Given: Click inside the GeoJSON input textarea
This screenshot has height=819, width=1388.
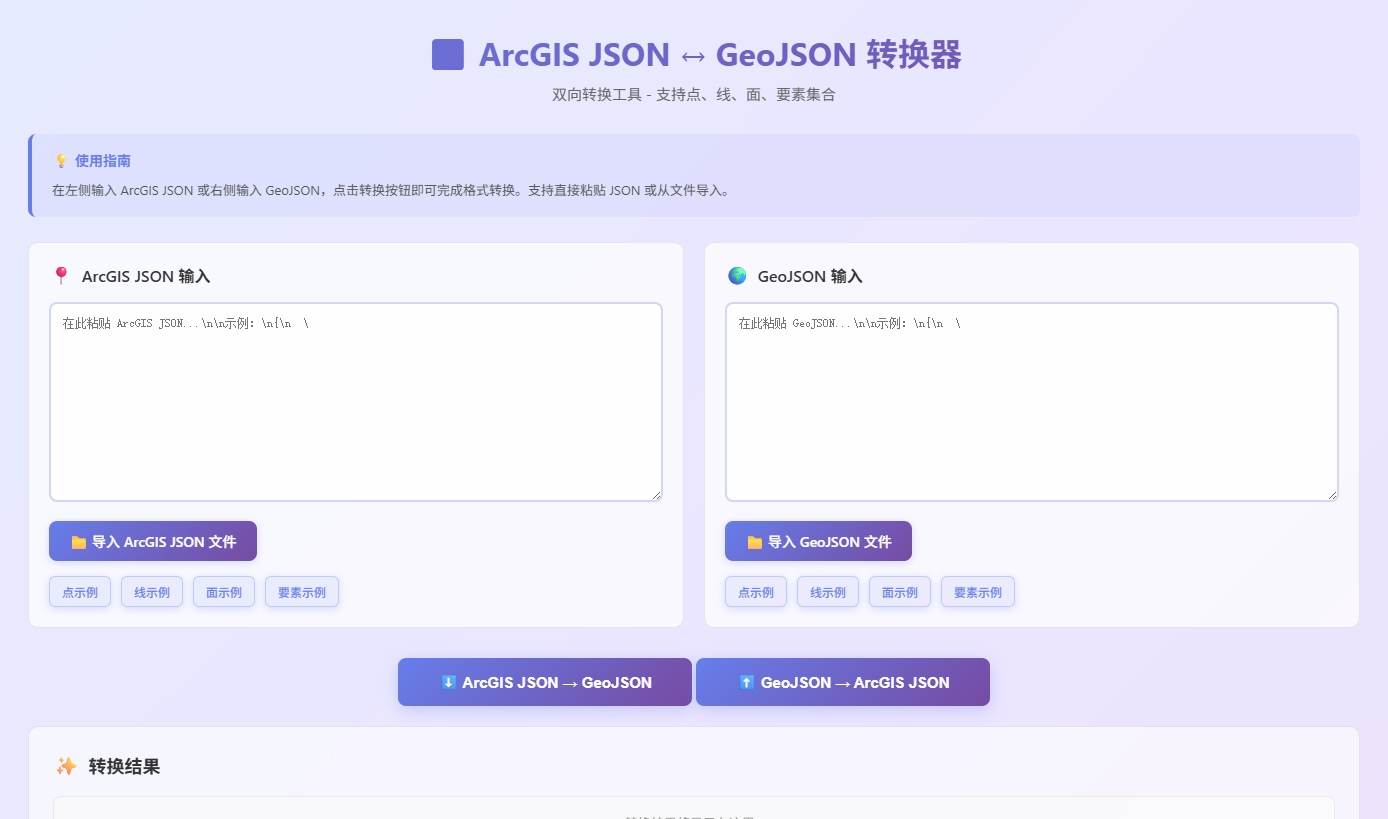Looking at the screenshot, I should [1032, 402].
